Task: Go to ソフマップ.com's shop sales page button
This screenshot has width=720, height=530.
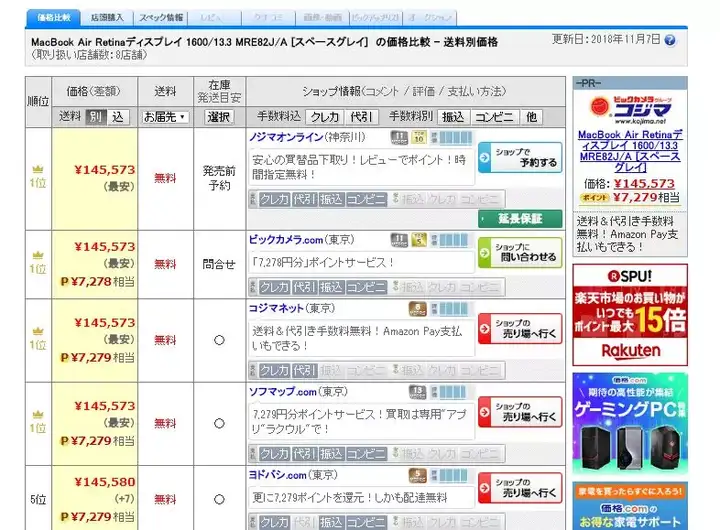Action: pos(520,412)
